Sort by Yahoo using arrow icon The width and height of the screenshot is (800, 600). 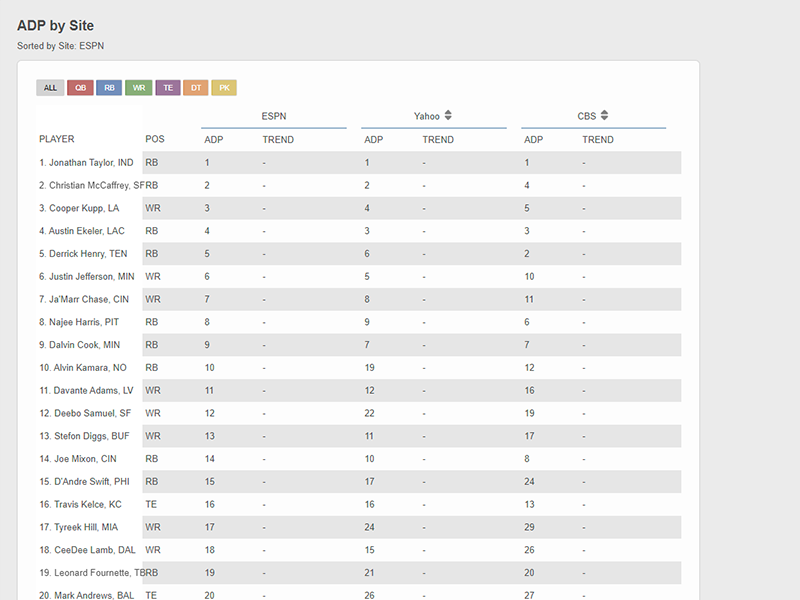tap(448, 115)
